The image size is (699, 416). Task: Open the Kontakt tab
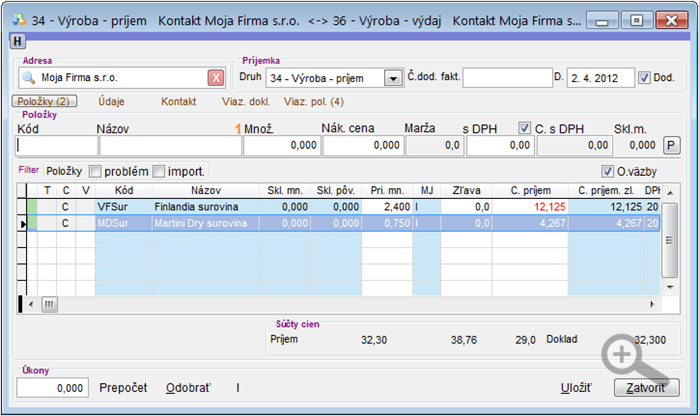tap(178, 102)
